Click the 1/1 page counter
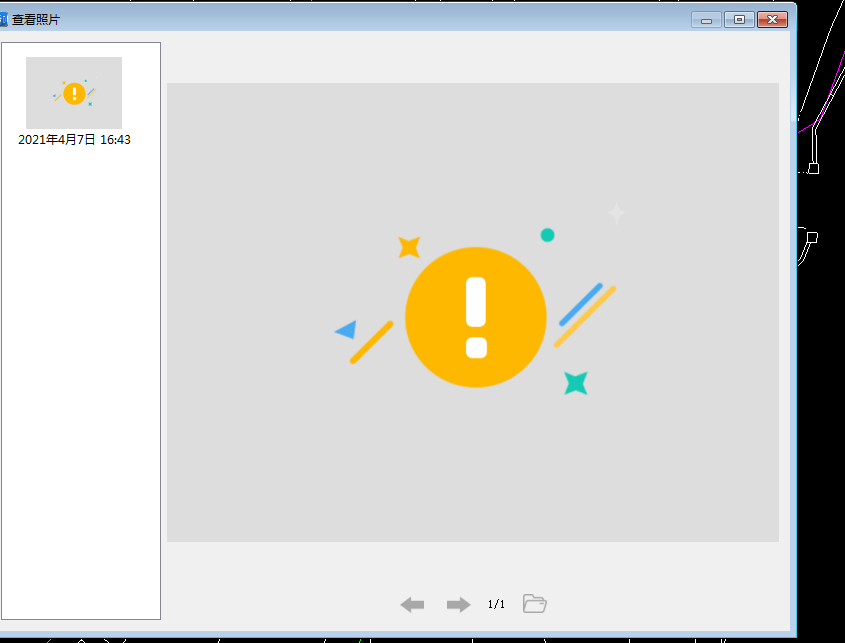 (496, 604)
